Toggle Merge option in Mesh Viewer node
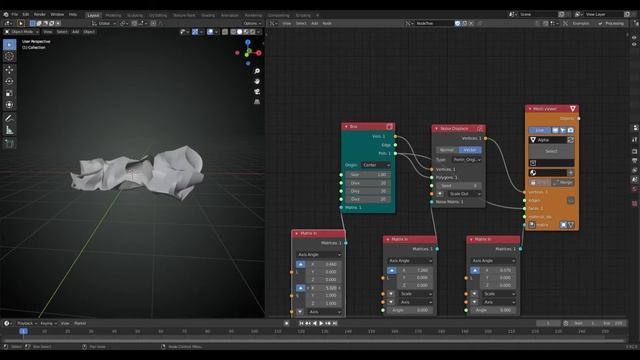The width and height of the screenshot is (640, 360). [563, 182]
